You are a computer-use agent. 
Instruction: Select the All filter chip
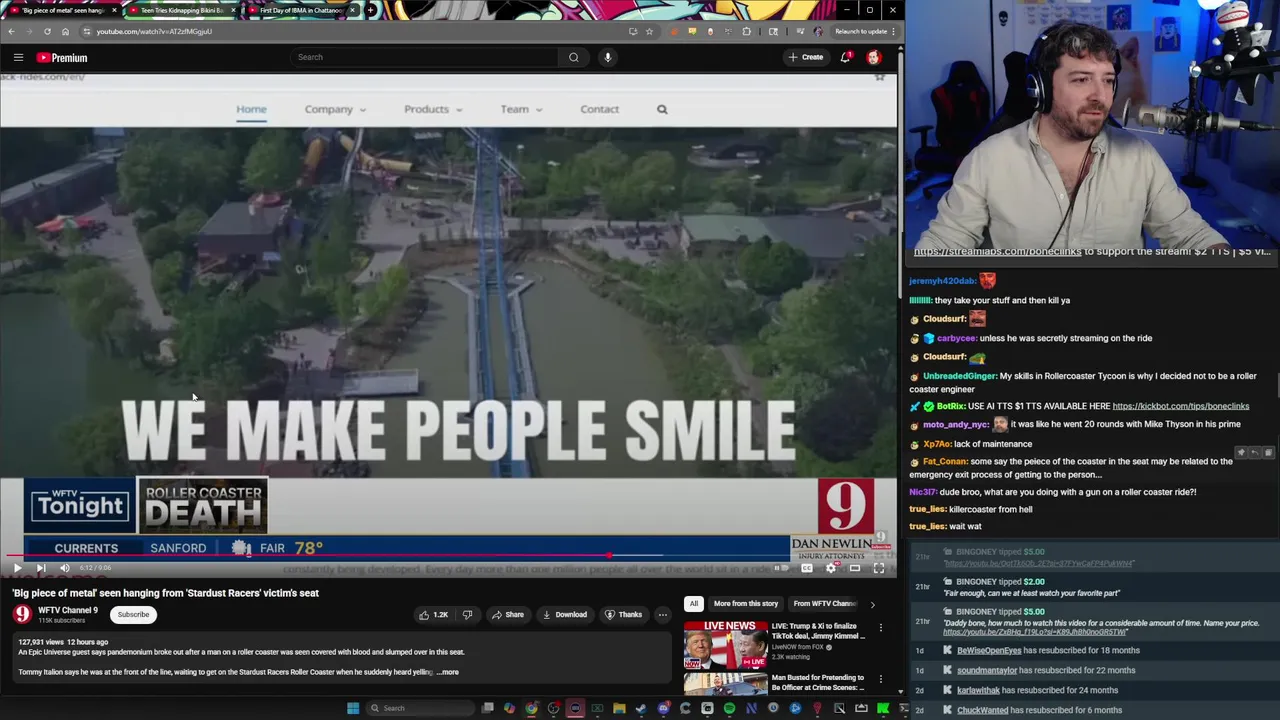[694, 604]
